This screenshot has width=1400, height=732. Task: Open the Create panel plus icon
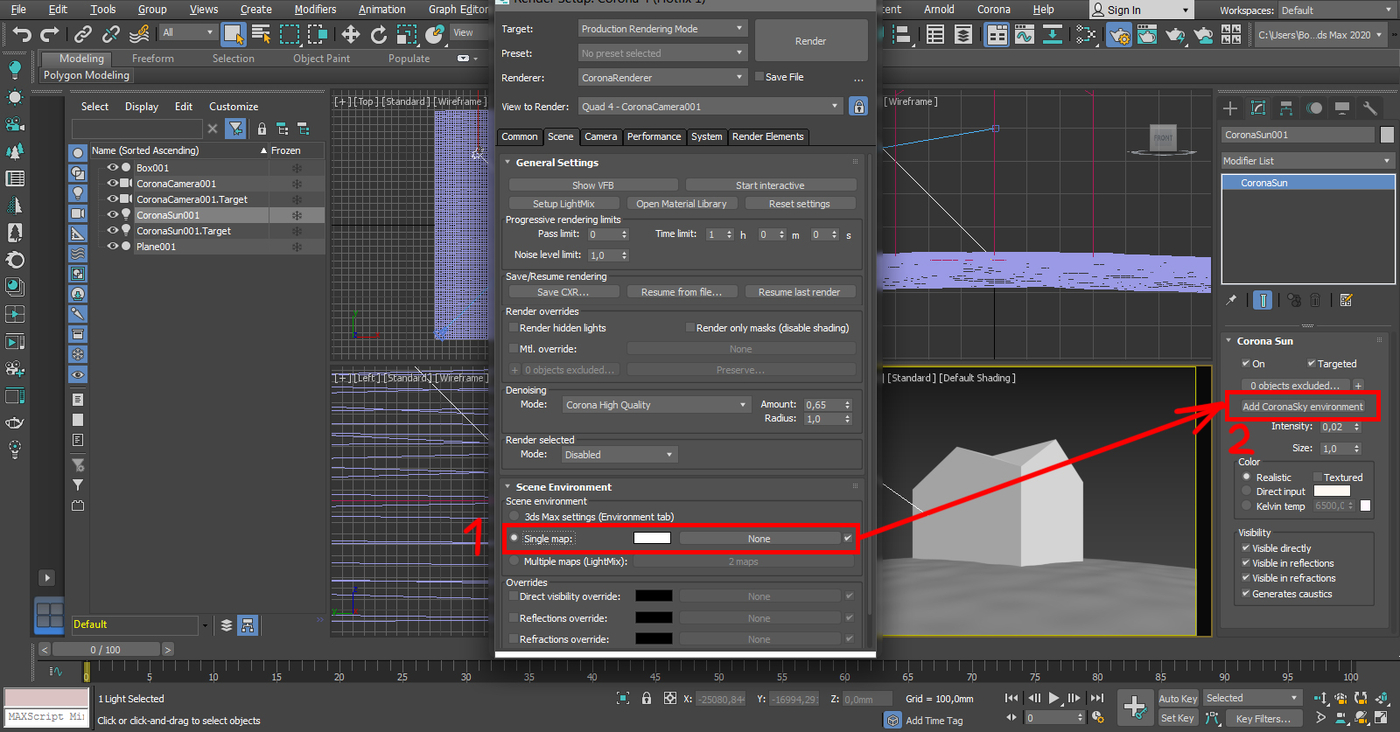point(1230,108)
